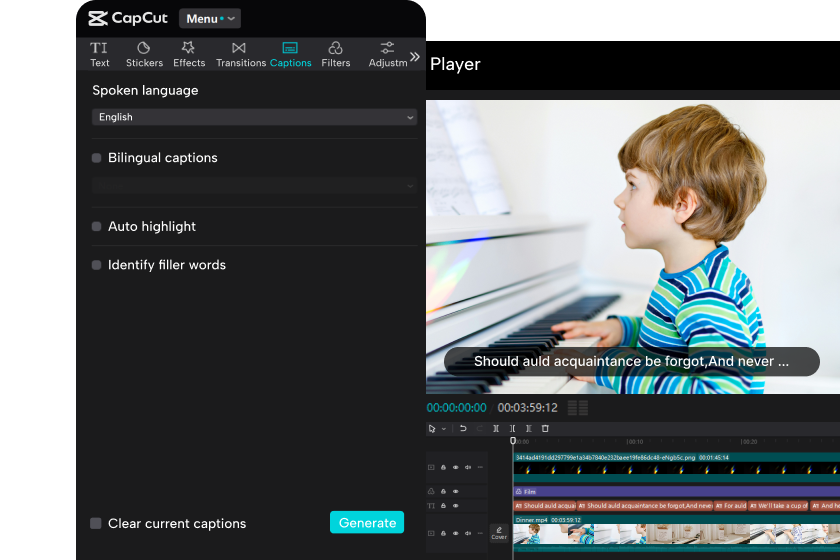Viewport: 840px width, 560px height.
Task: Select the 'We'll take a cup of' caption clip
Action: coord(778,506)
